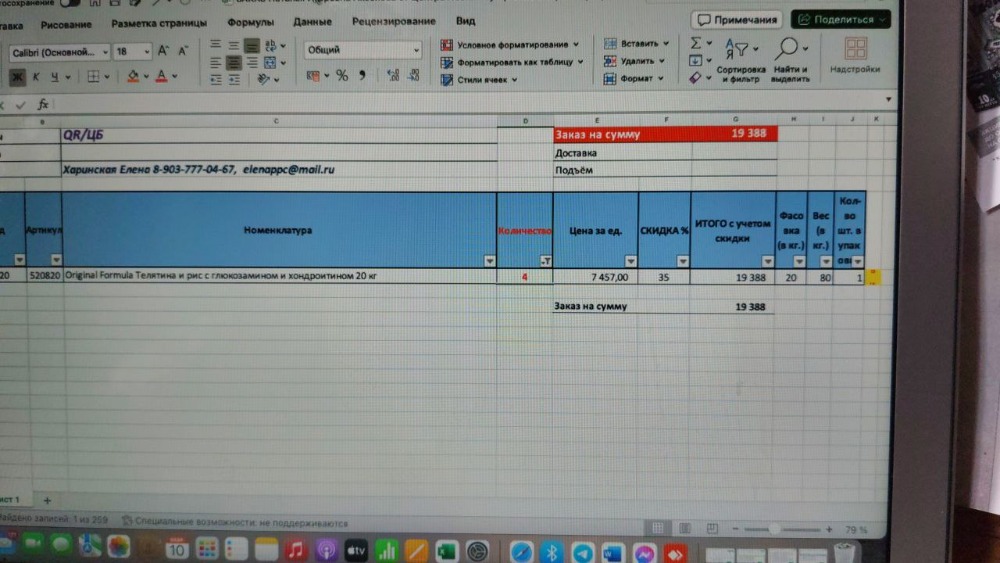
Task: Toggle italic formatting (К button)
Action: tap(37, 76)
